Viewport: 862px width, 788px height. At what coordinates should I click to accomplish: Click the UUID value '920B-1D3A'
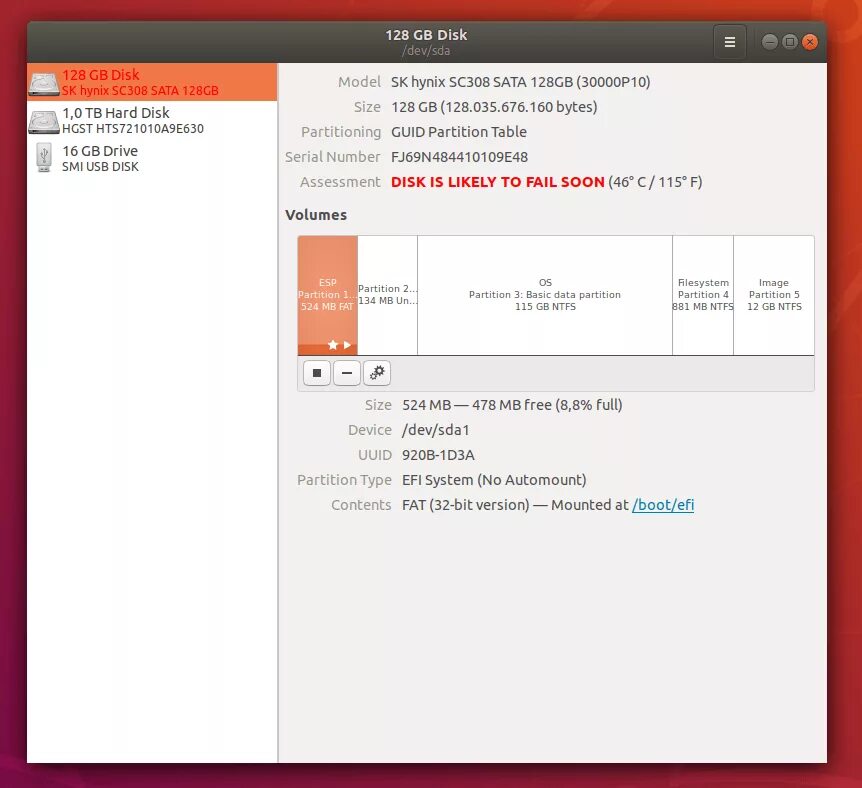(x=438, y=455)
